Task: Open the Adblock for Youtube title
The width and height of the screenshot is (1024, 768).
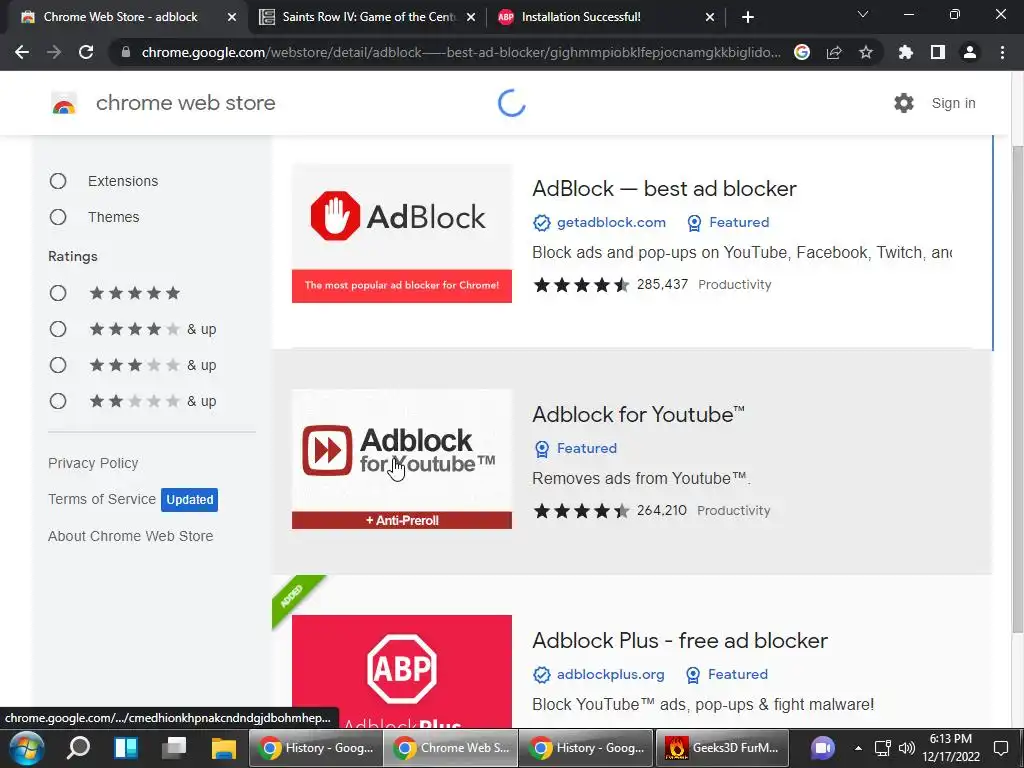Action: [638, 415]
